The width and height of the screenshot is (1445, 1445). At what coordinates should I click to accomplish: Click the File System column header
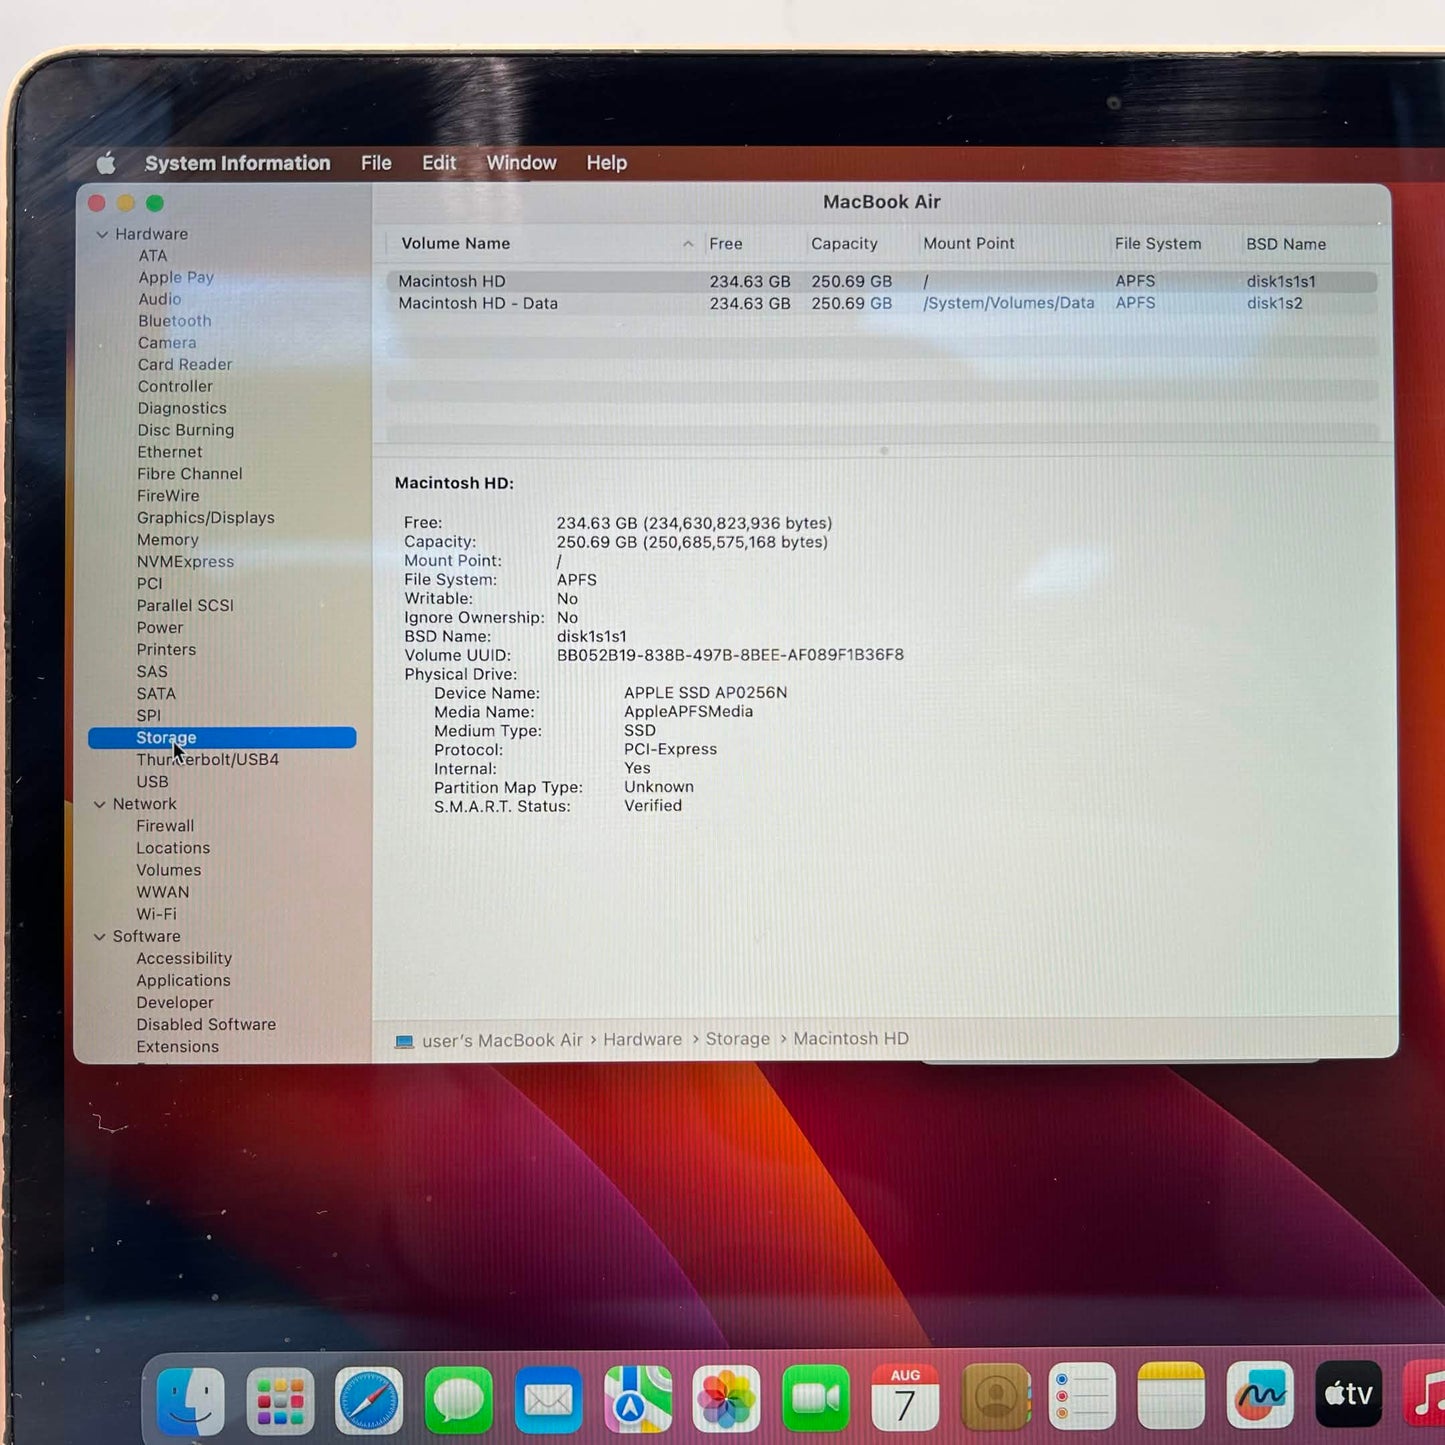(x=1158, y=244)
